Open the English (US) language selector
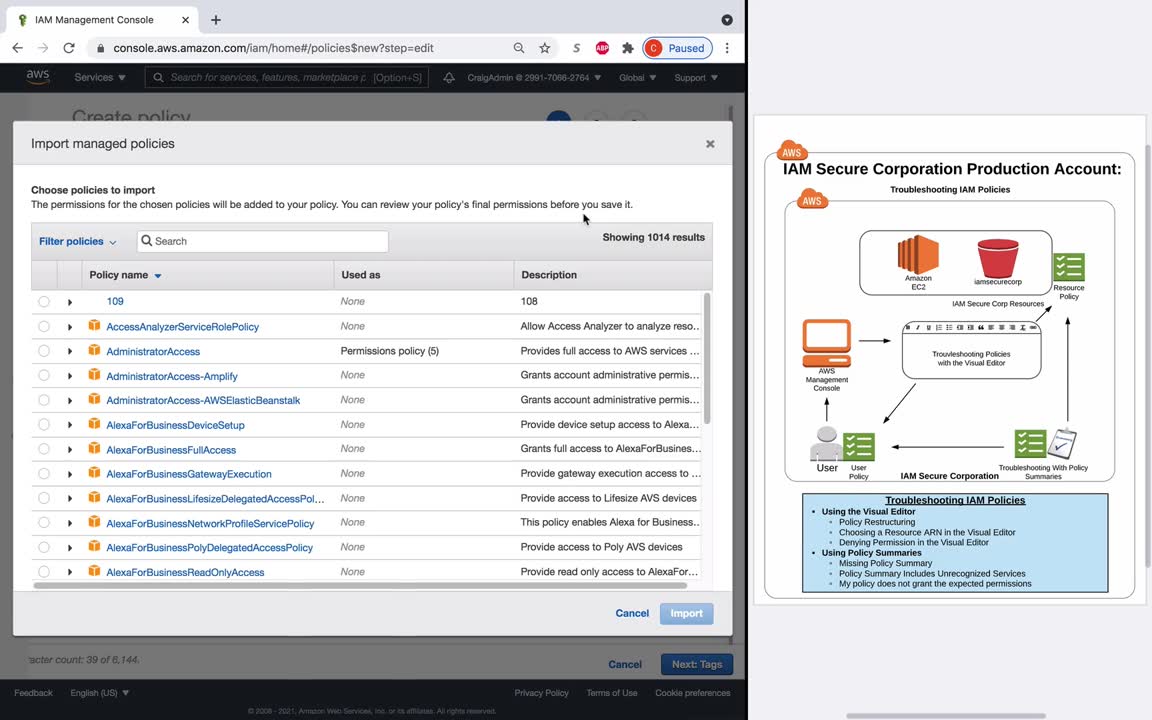Screen dimensions: 1152x720 tap(99, 693)
